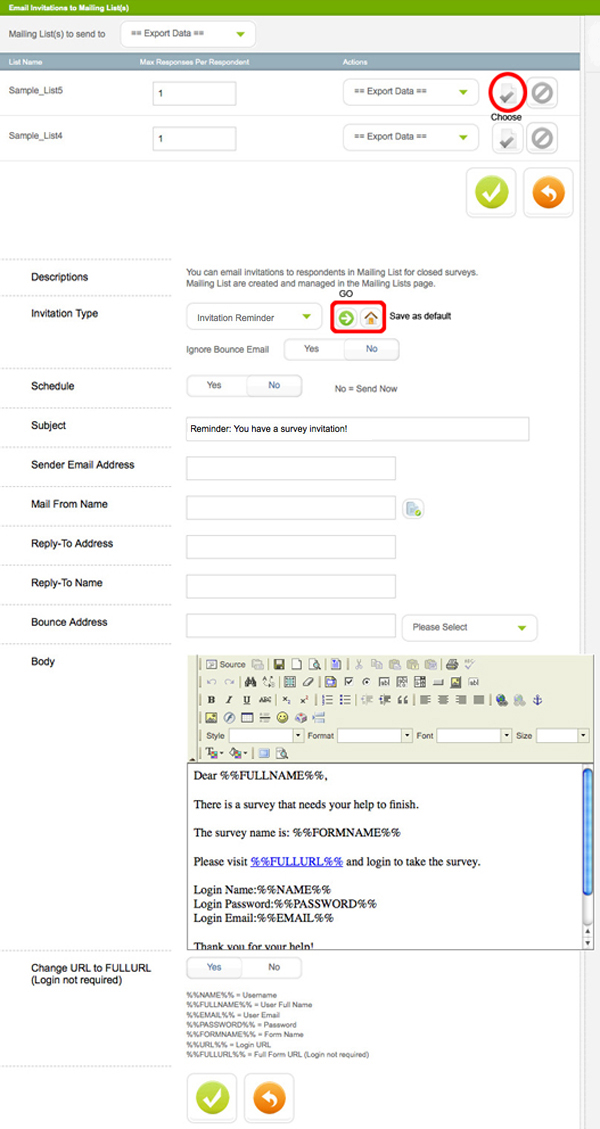Open the Font dropdown in the editor
This screenshot has width=600, height=1129.
(x=473, y=735)
